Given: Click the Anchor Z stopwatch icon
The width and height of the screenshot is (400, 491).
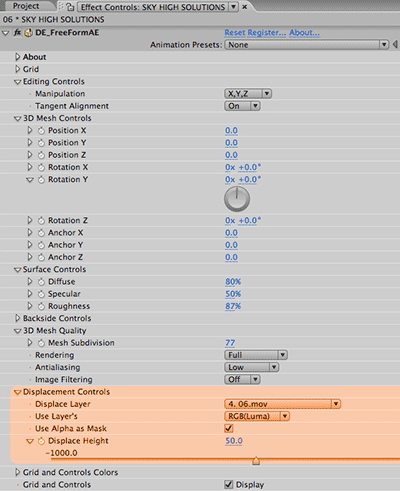Looking at the screenshot, I should point(41,257).
